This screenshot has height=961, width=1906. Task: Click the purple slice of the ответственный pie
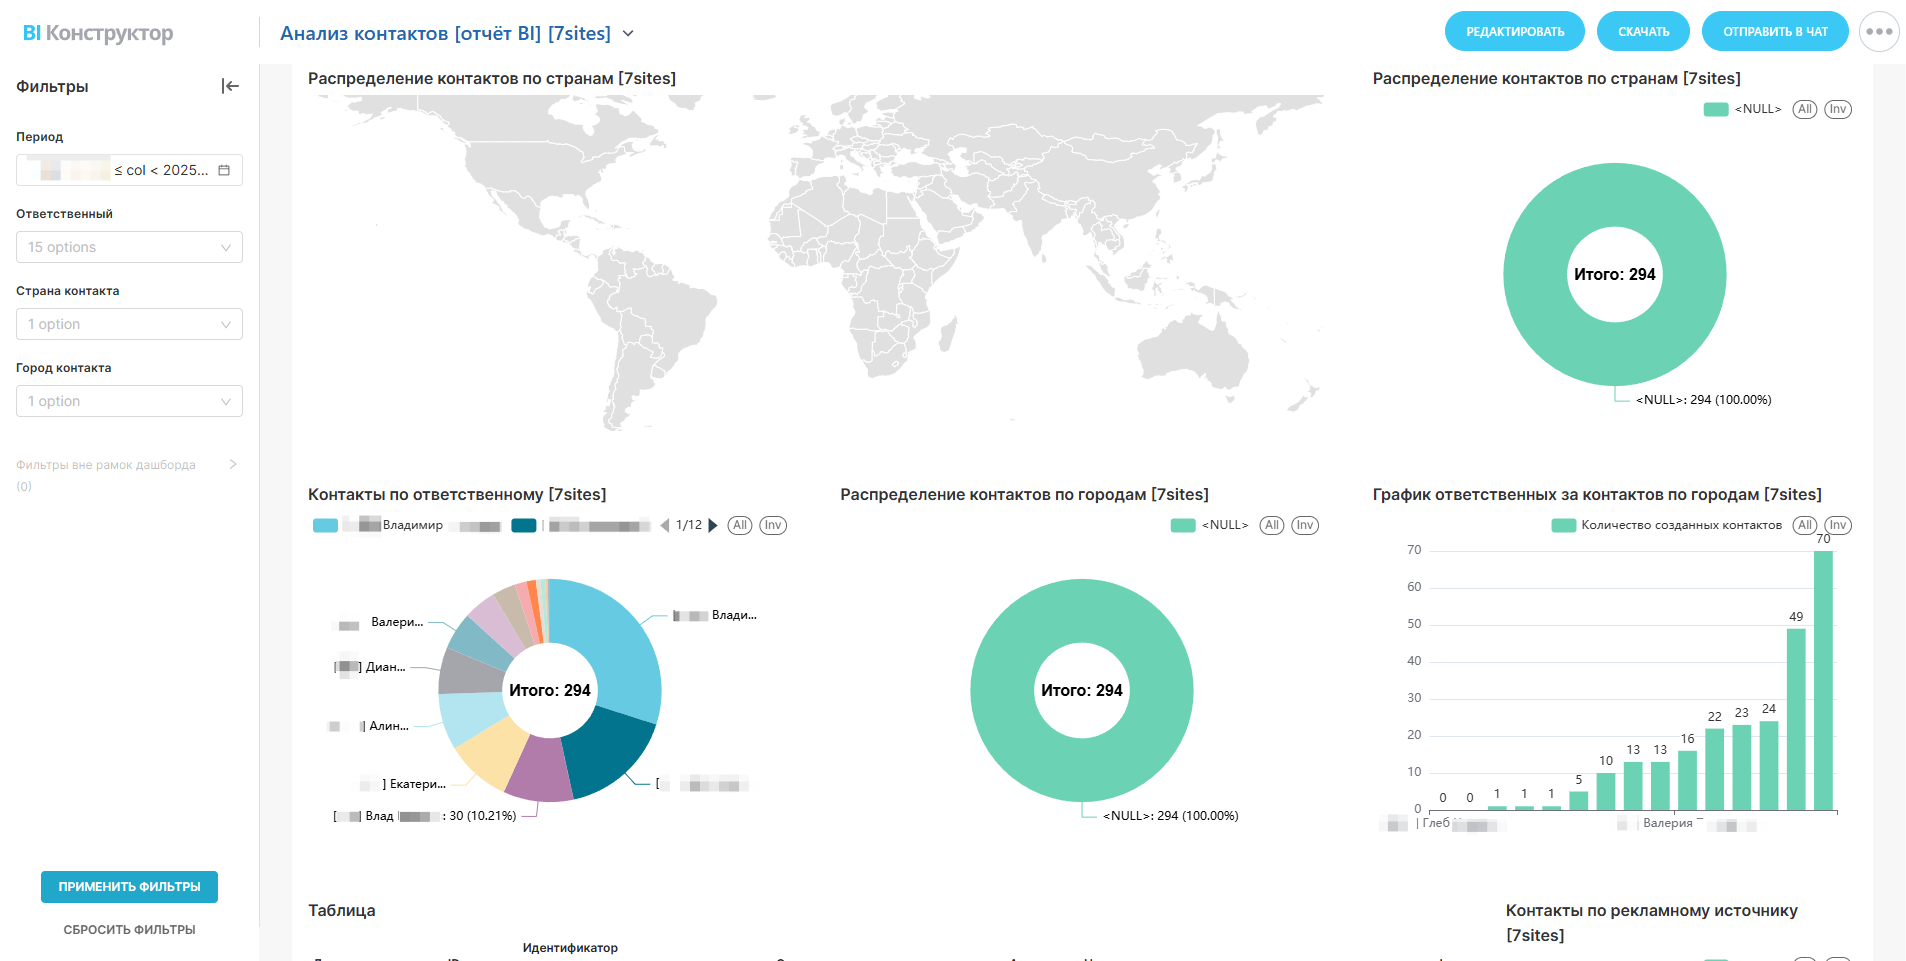pos(540,770)
